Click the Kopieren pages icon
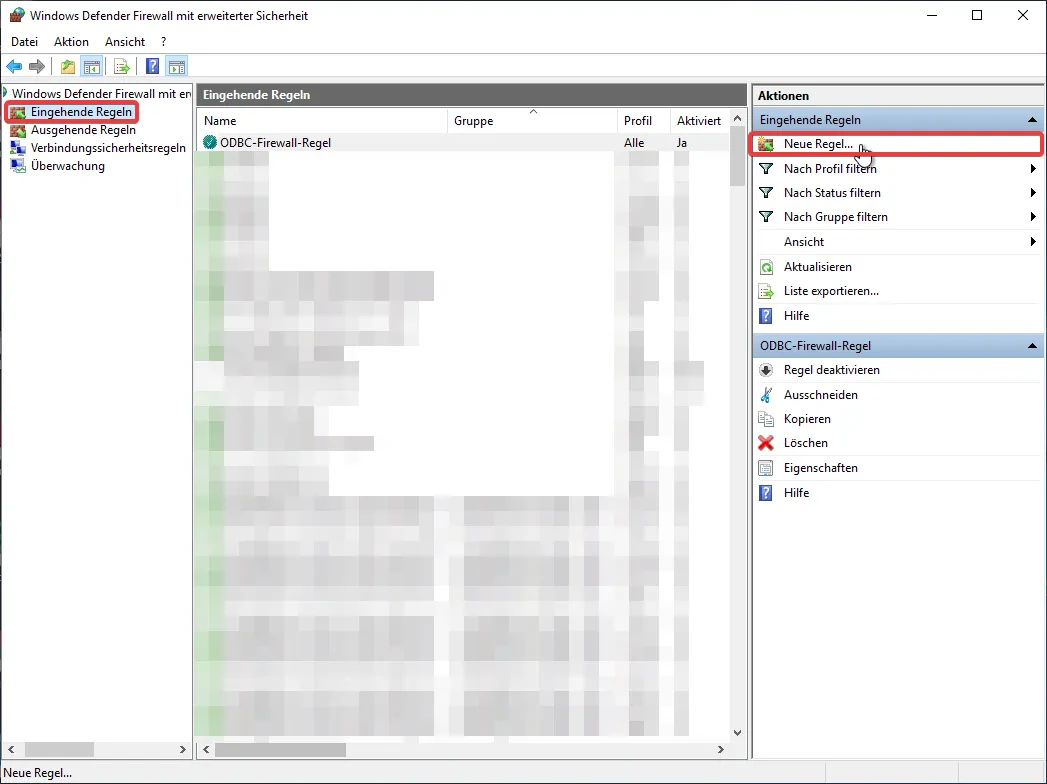Image resolution: width=1047 pixels, height=784 pixels. coord(766,419)
